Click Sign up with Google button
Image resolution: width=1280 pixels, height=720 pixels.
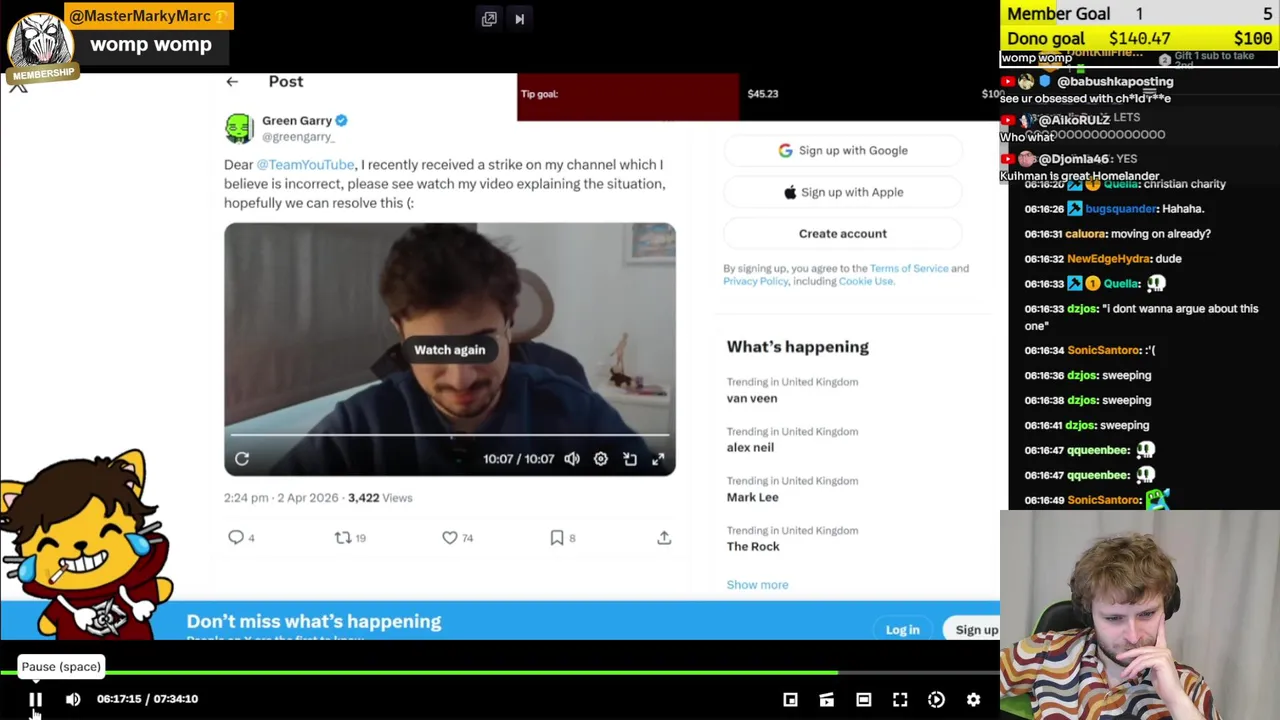[843, 151]
